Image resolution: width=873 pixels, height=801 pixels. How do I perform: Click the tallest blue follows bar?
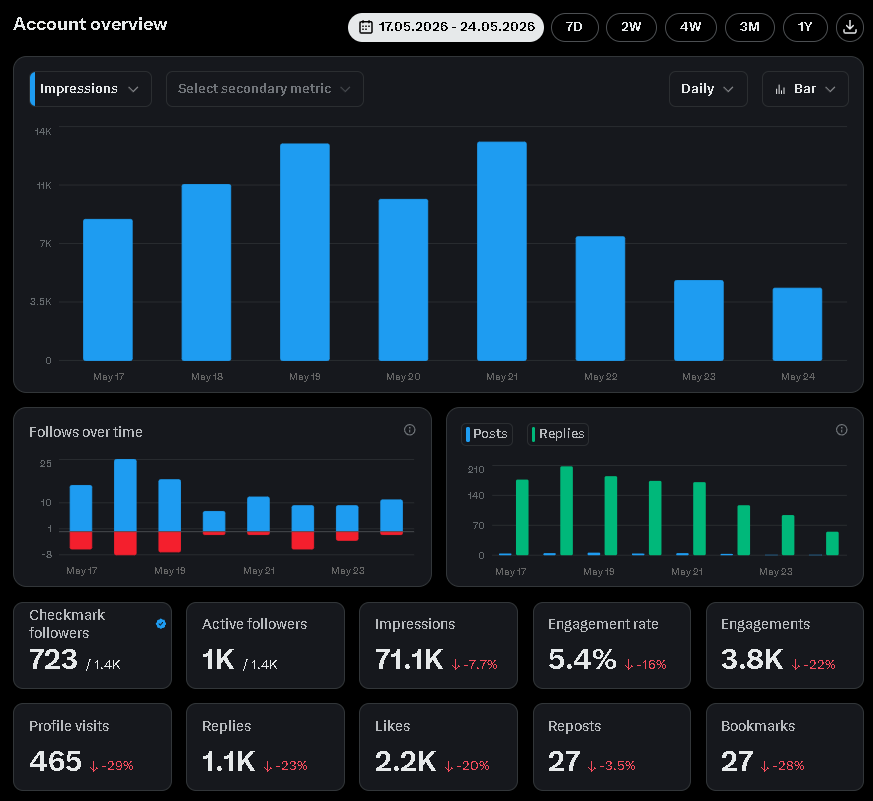pyautogui.click(x=125, y=495)
